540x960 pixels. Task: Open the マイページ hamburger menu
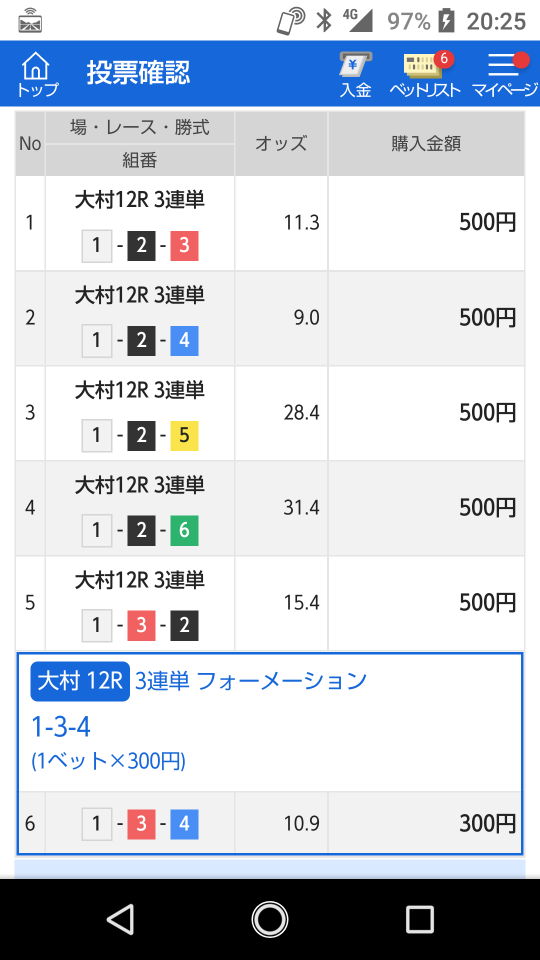point(504,74)
